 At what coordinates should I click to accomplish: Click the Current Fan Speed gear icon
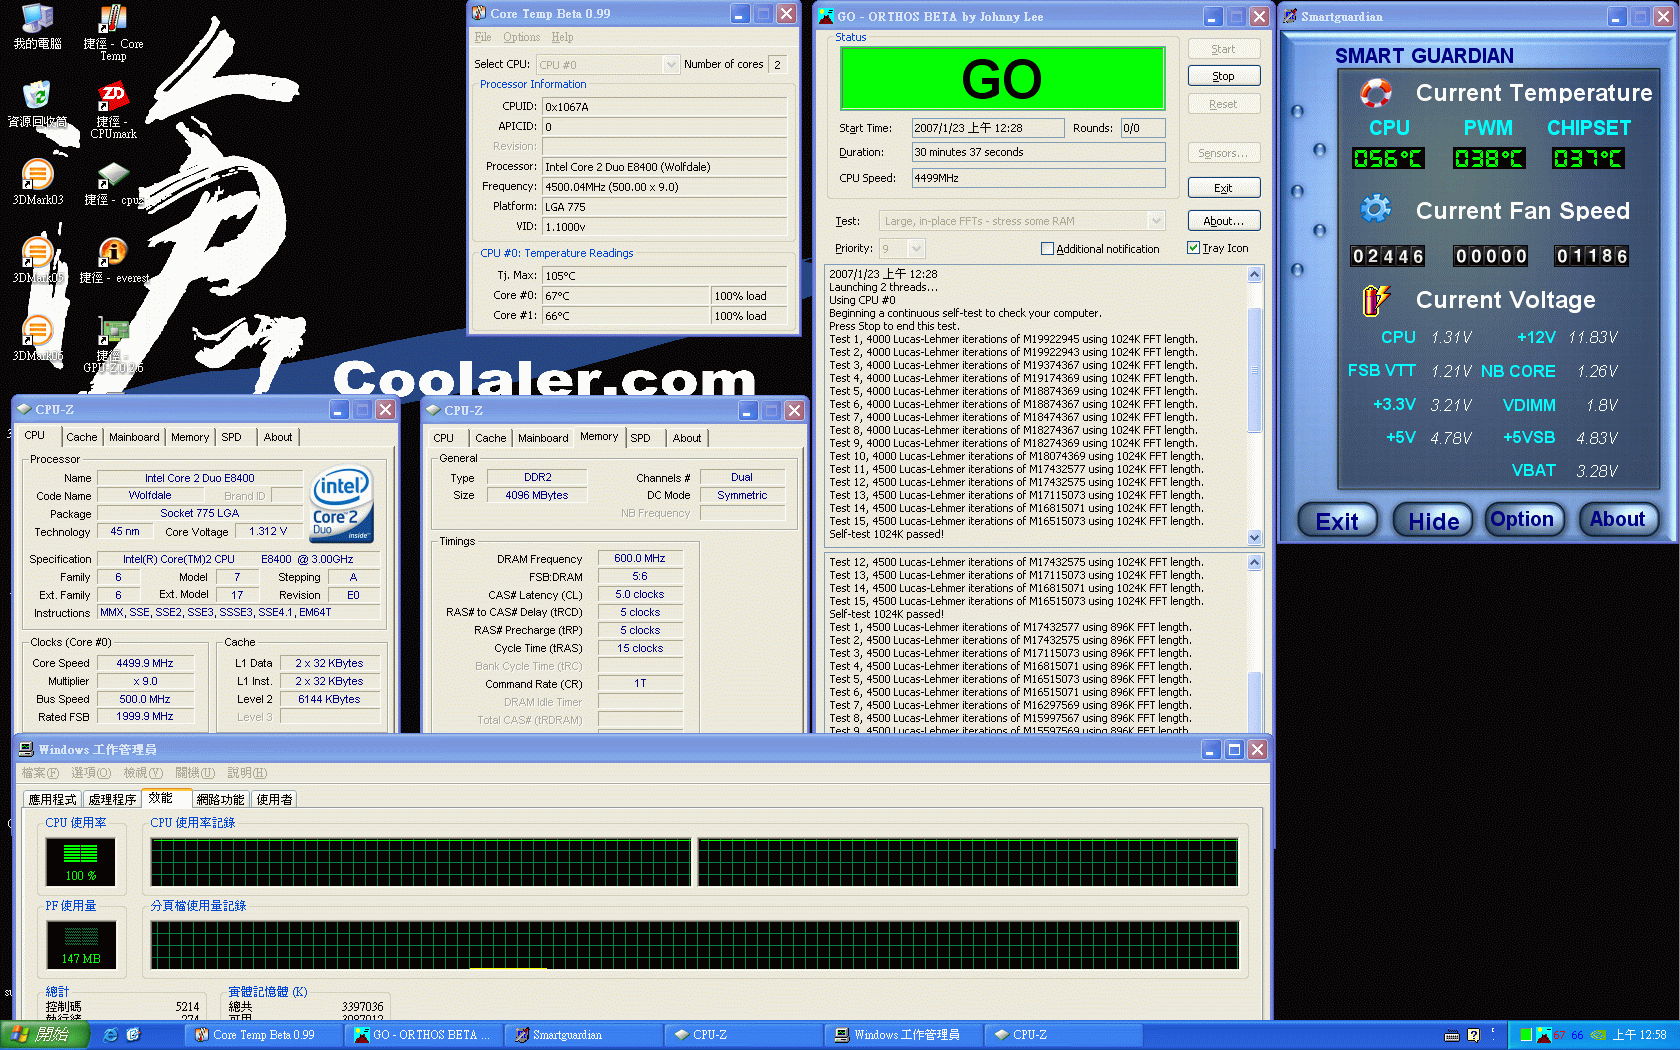(x=1376, y=210)
